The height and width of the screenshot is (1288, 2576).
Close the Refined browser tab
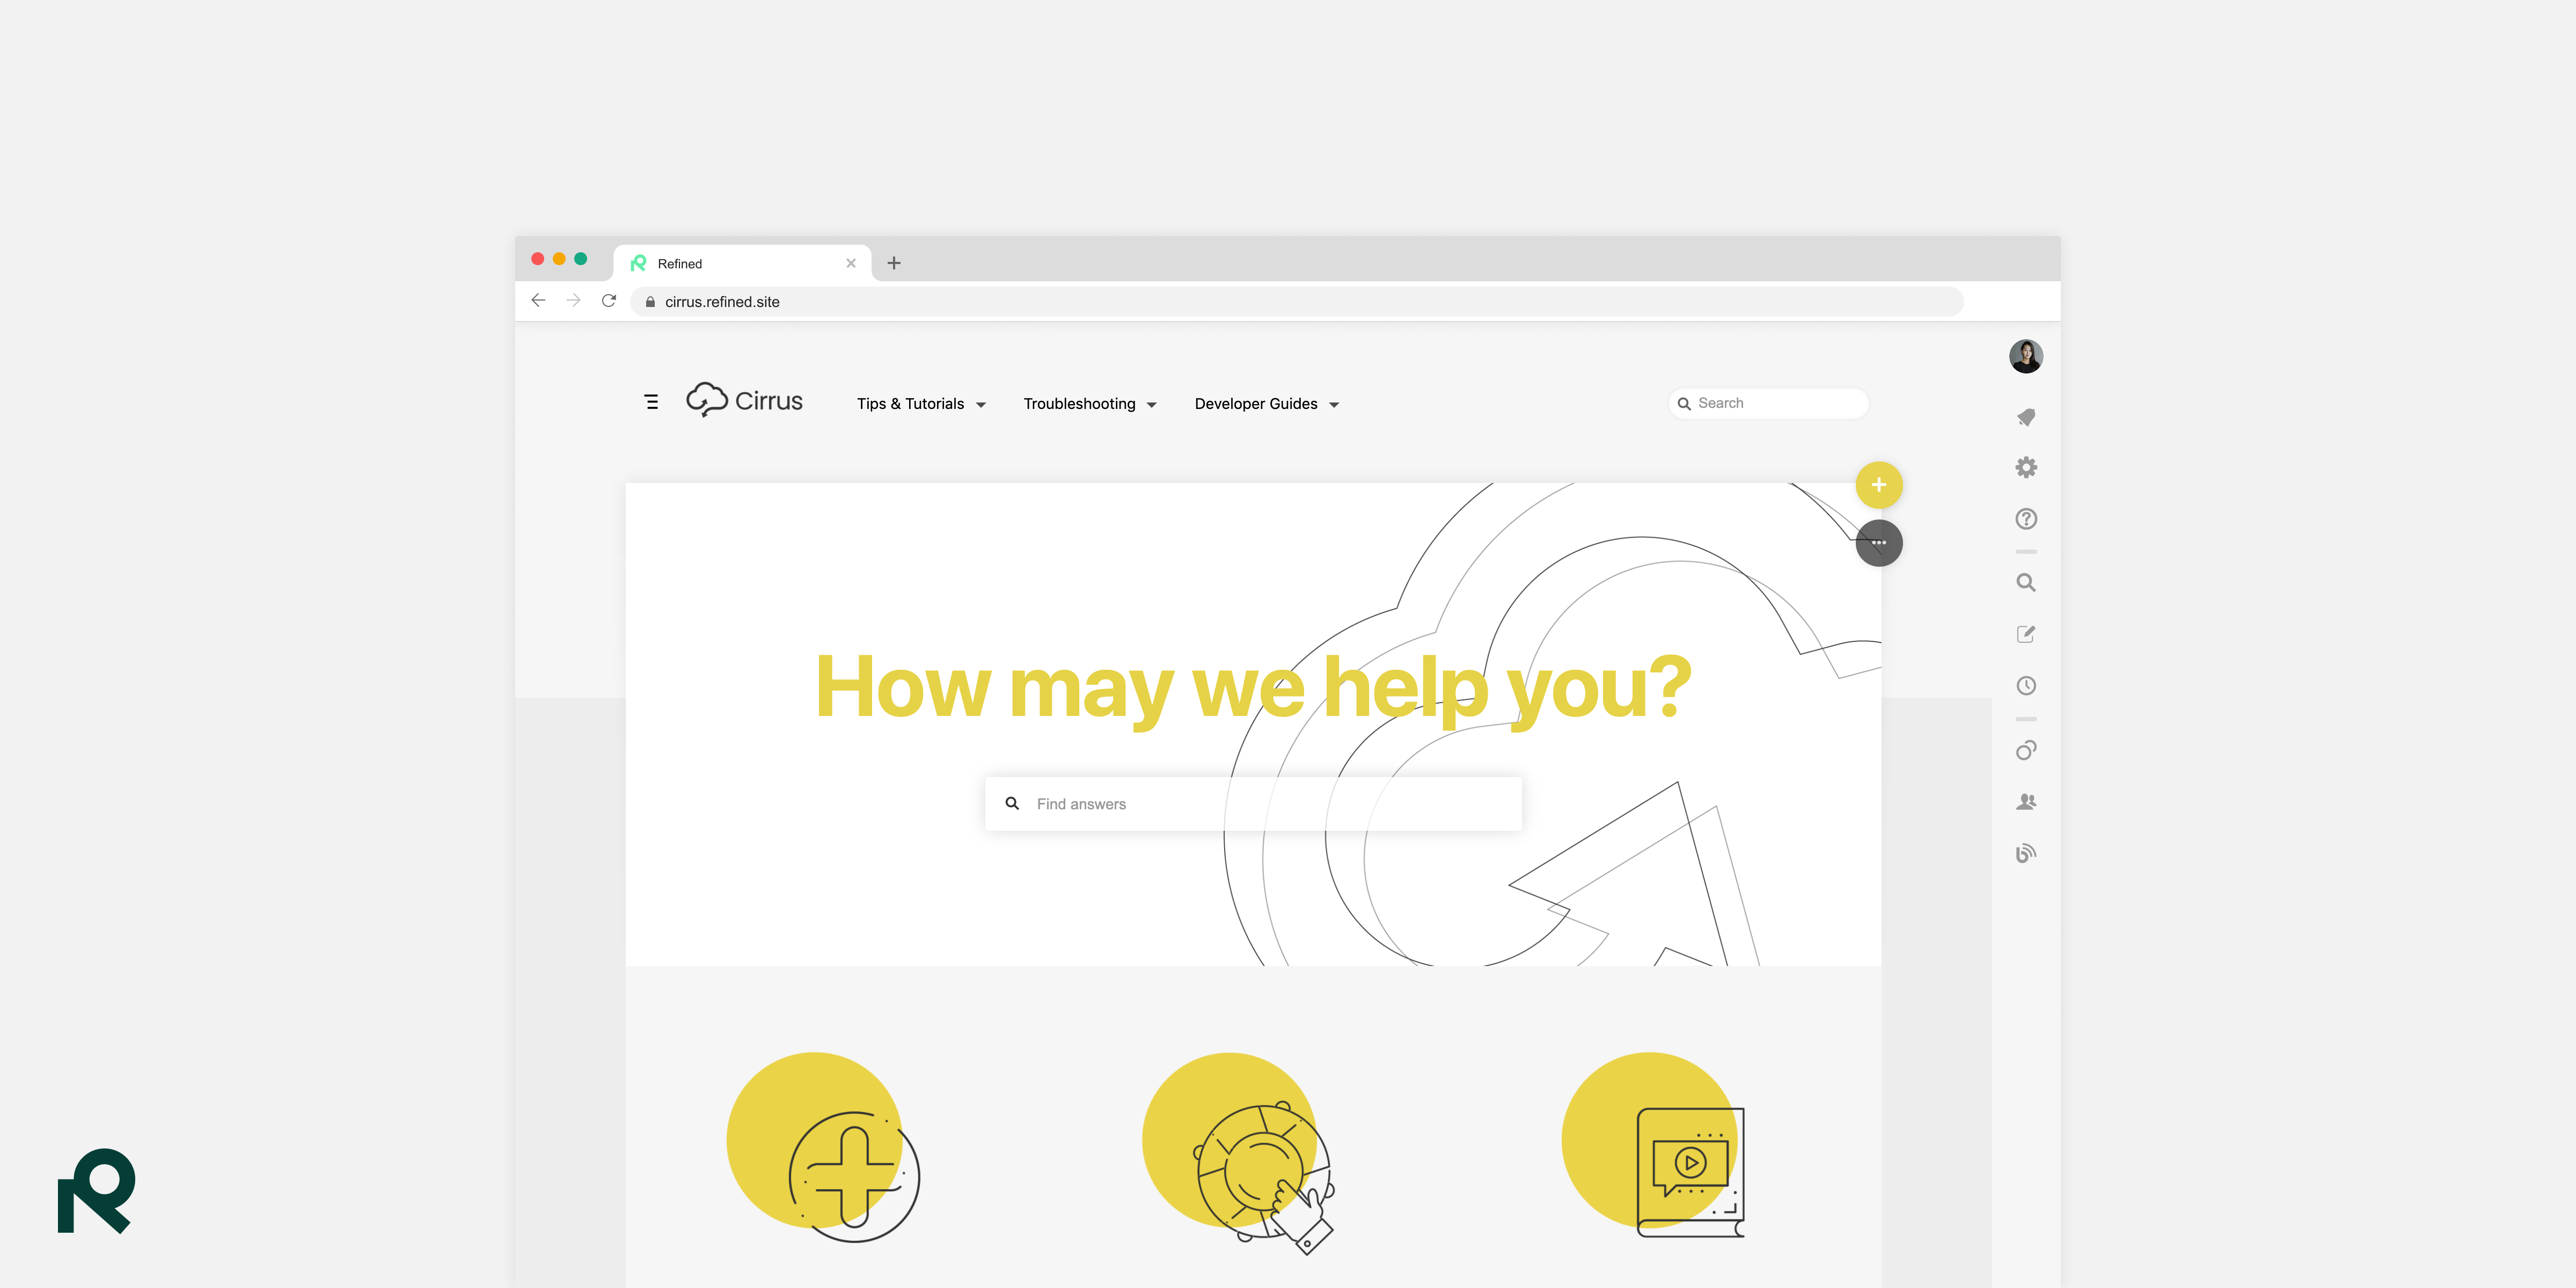[x=851, y=263]
